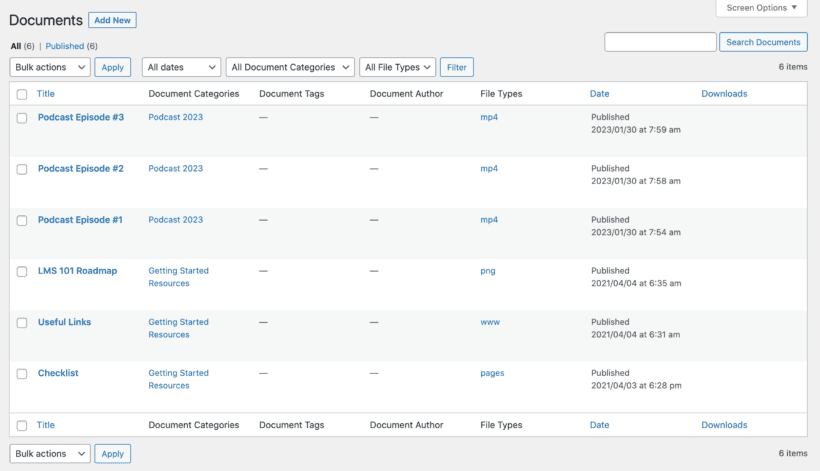The image size is (820, 471).
Task: Check the Podcast Episode #3 checkbox
Action: (x=22, y=118)
